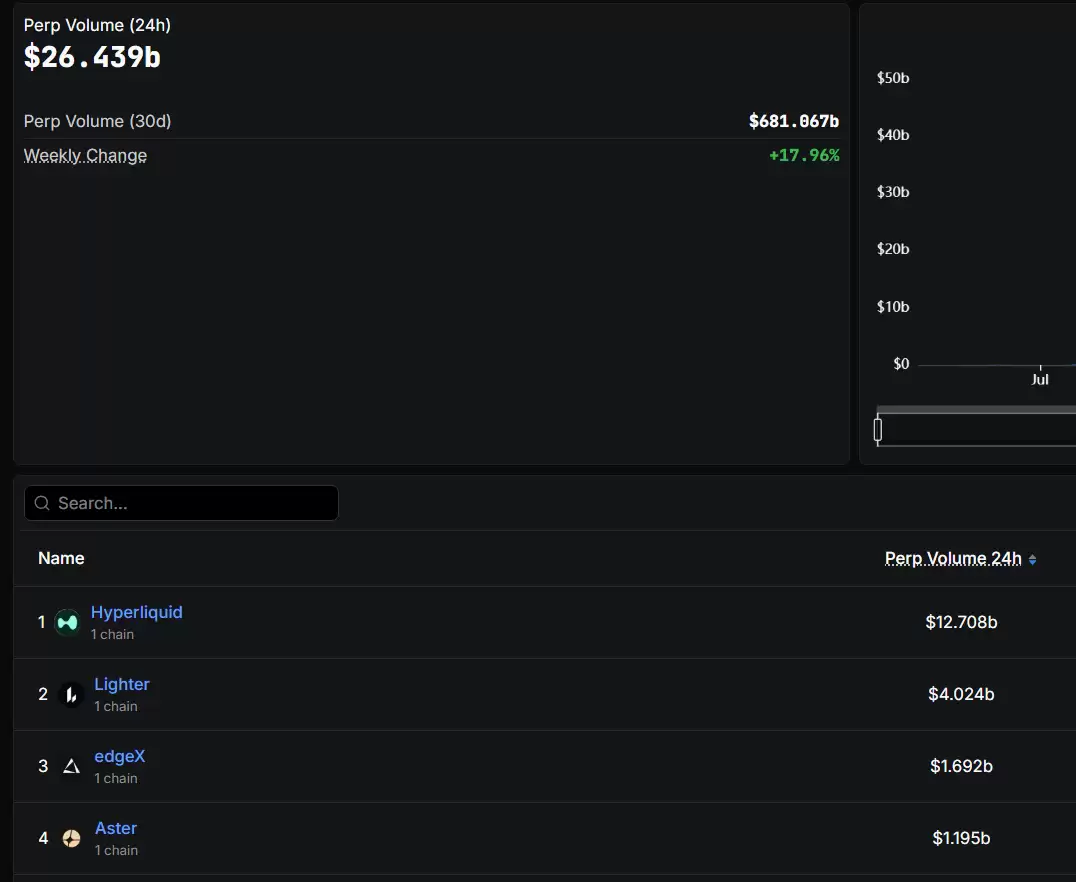The image size is (1076, 882).
Task: Select Hyperliquid's $12.708b volume cell
Action: click(x=961, y=622)
